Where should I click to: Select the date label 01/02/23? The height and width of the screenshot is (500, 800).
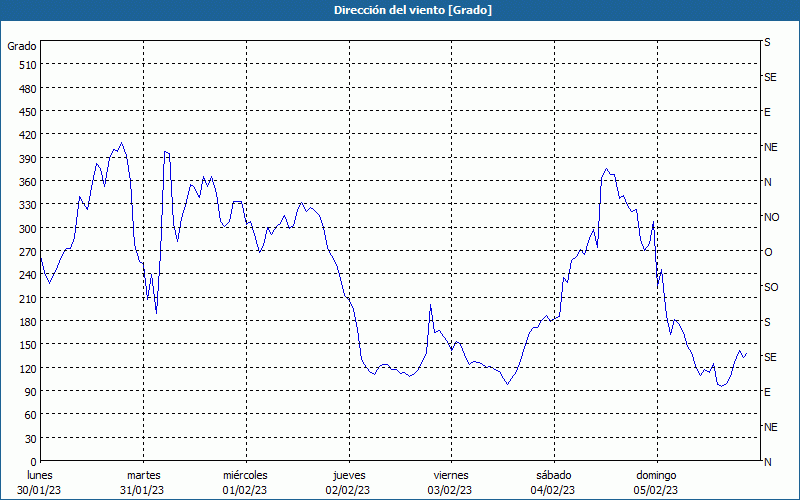245,490
